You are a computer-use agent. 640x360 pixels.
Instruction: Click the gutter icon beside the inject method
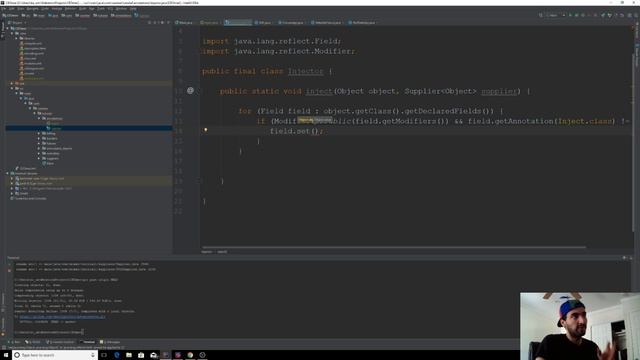[190, 91]
